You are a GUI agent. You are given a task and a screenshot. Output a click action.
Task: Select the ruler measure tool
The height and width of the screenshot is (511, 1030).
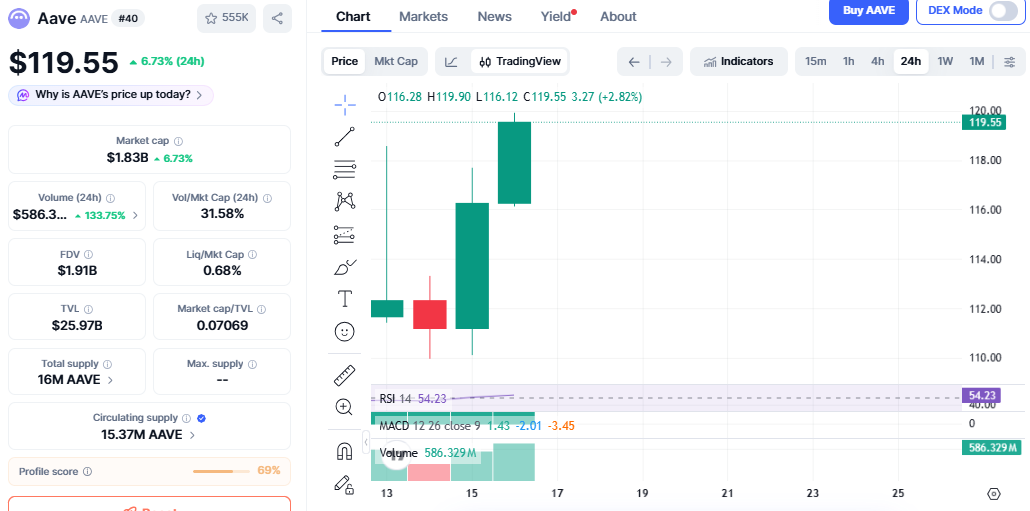(x=345, y=376)
